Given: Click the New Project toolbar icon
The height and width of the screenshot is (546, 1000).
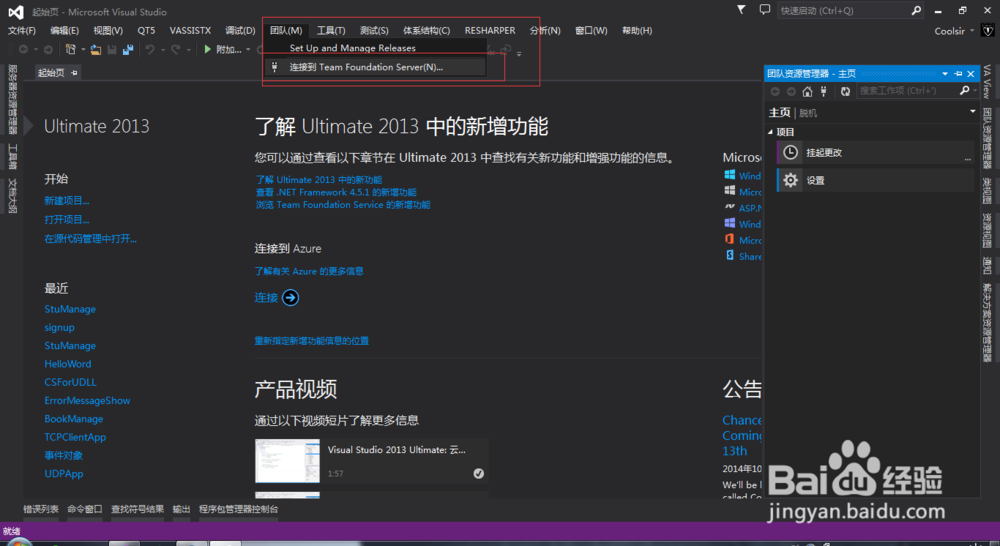Looking at the screenshot, I should coord(70,49).
